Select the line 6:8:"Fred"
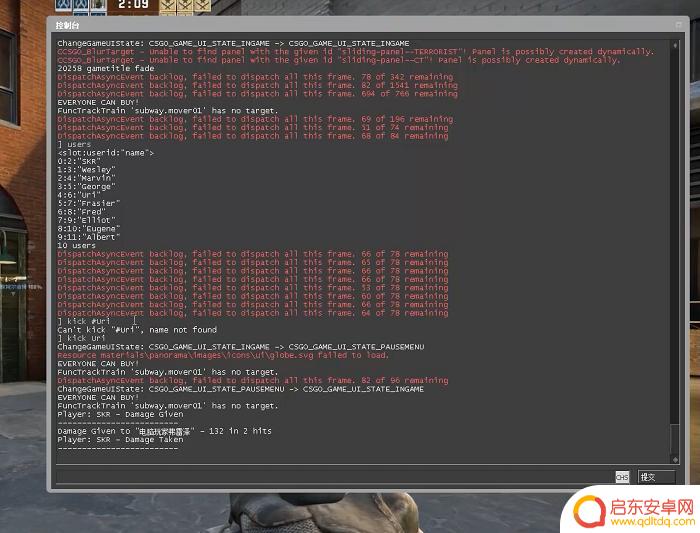The image size is (700, 533). 81,212
